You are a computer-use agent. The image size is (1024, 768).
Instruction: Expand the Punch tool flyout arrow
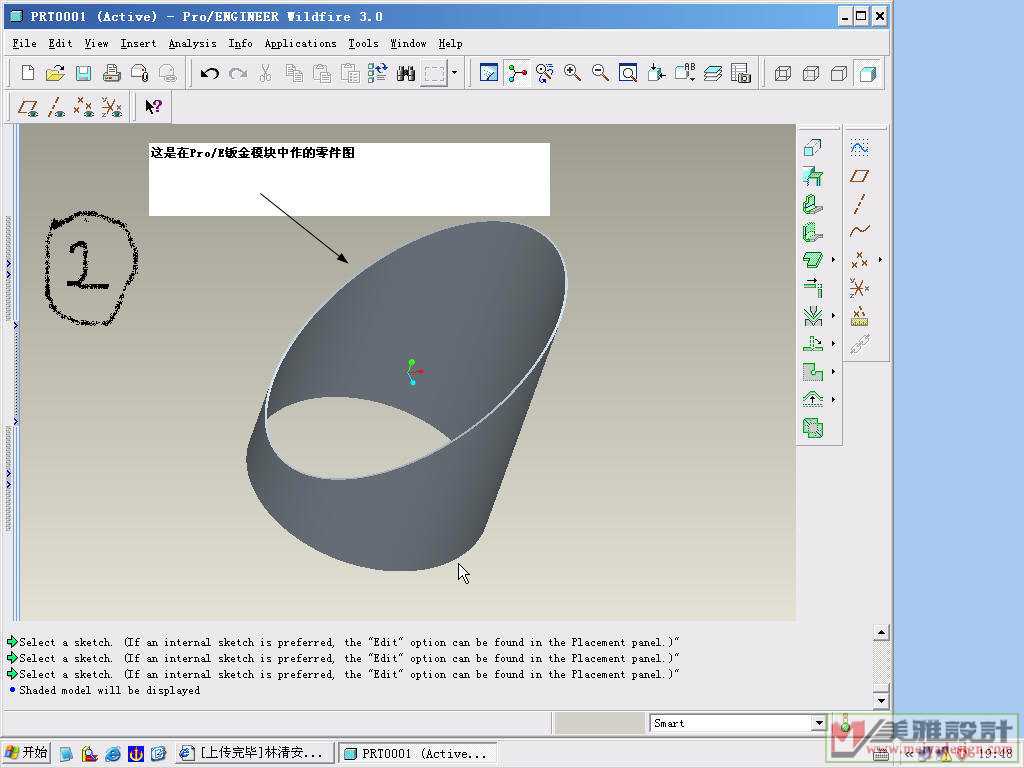(833, 372)
